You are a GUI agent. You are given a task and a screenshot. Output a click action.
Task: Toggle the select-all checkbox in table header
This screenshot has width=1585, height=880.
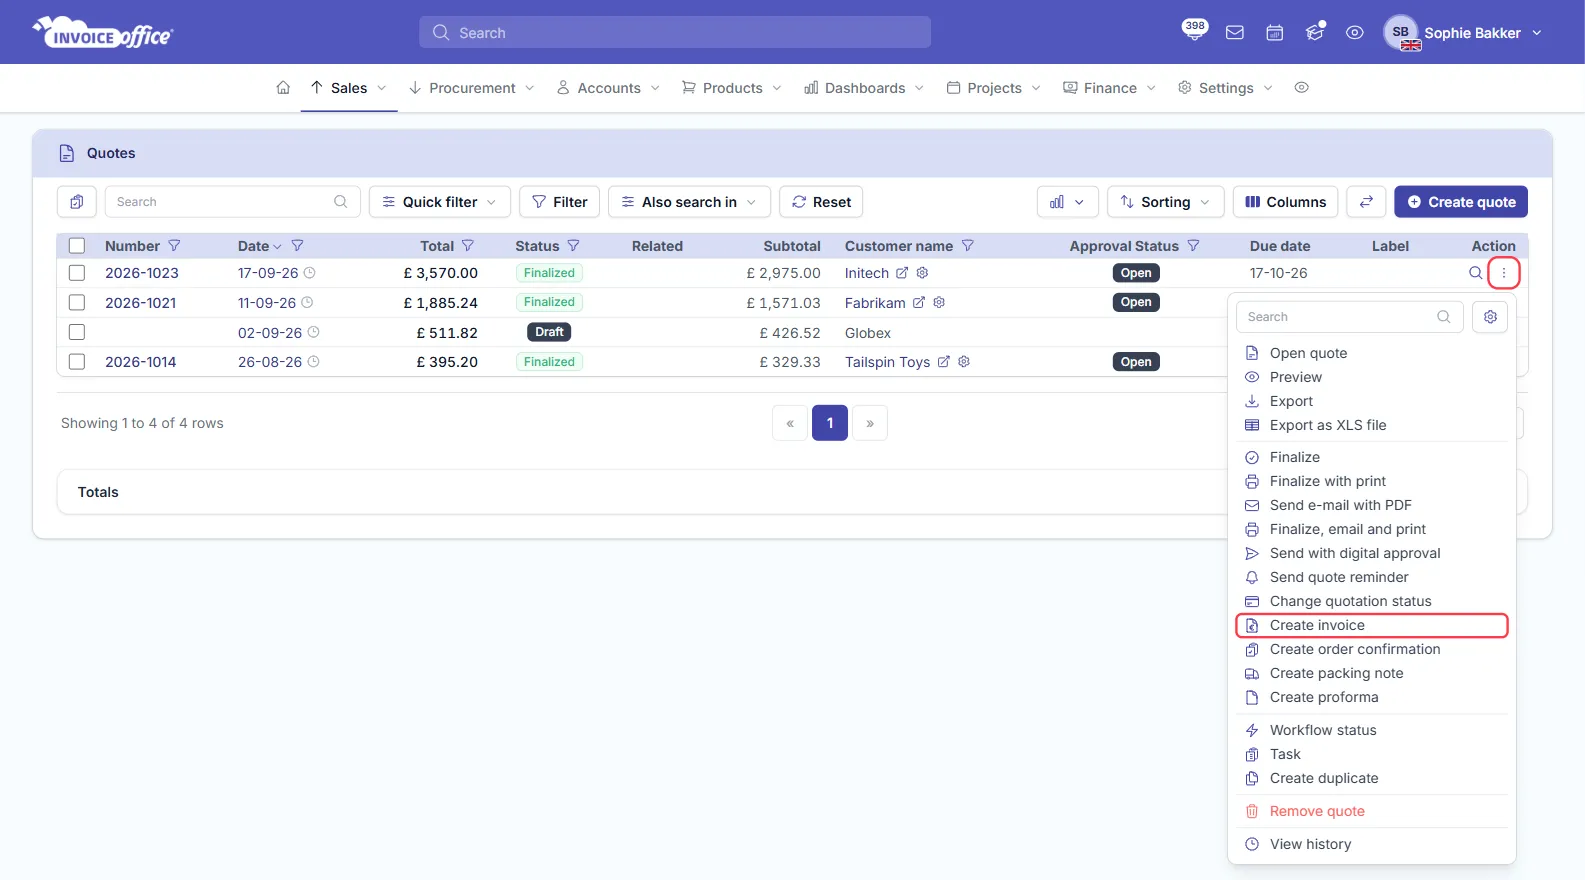pyautogui.click(x=77, y=246)
